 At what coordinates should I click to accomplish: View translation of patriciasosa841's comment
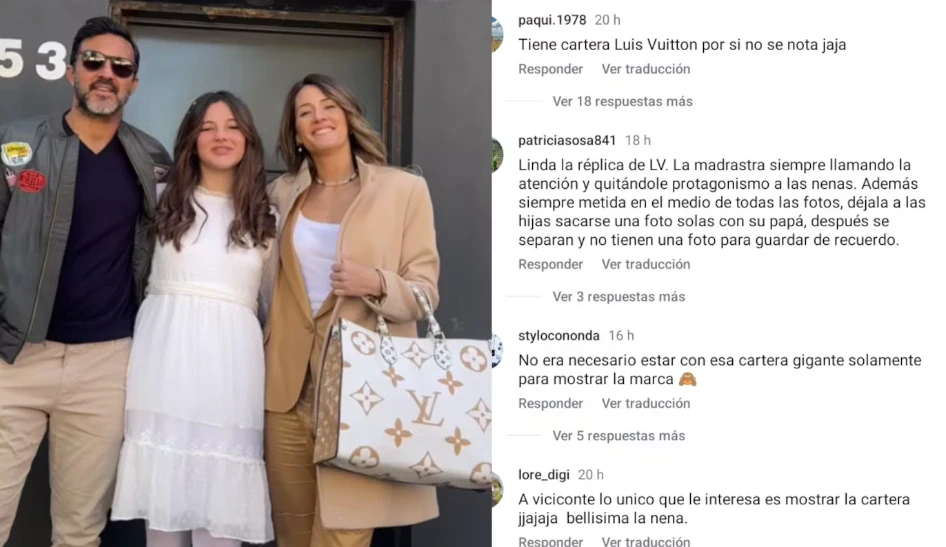point(646,264)
